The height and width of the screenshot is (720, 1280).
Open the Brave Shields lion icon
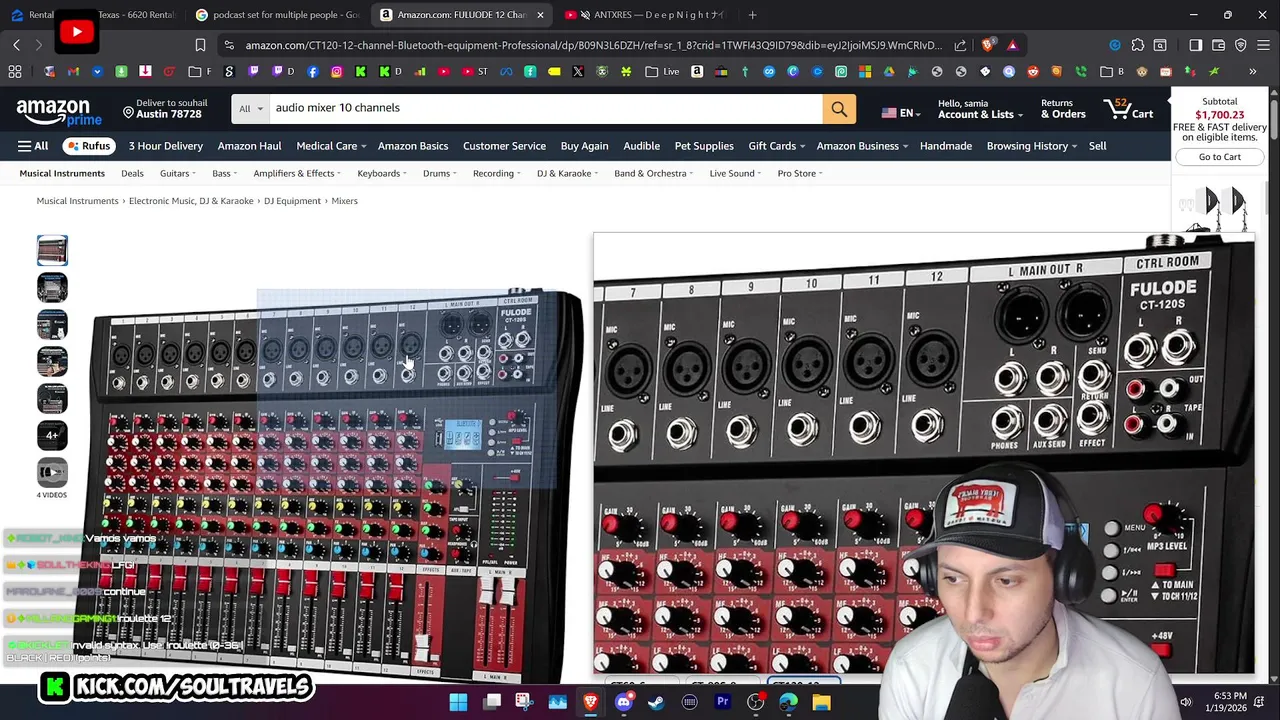click(988, 45)
